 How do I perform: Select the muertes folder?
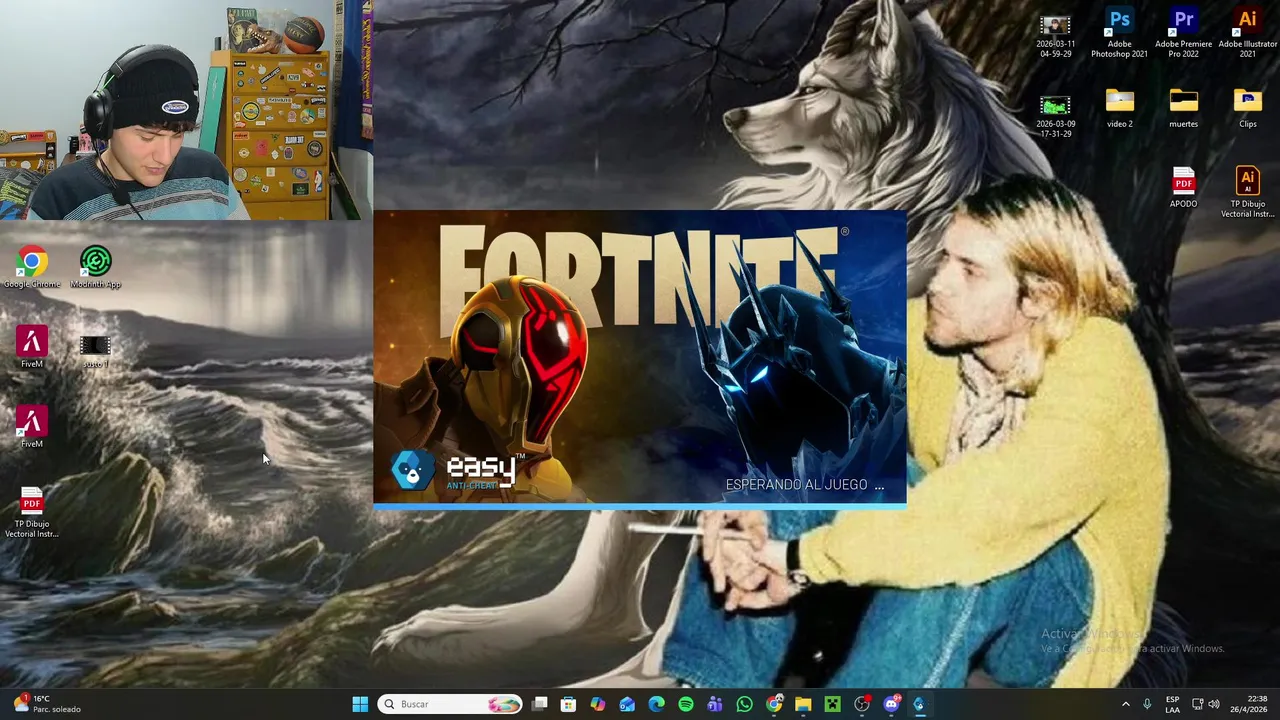coord(1183,108)
